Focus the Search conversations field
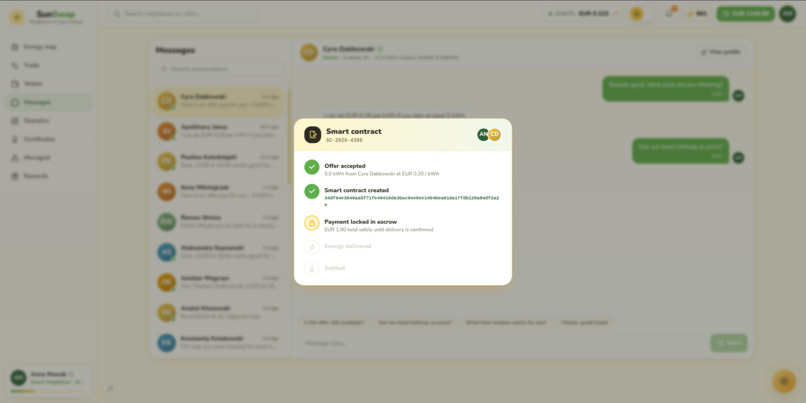The image size is (806, 403). click(x=220, y=69)
